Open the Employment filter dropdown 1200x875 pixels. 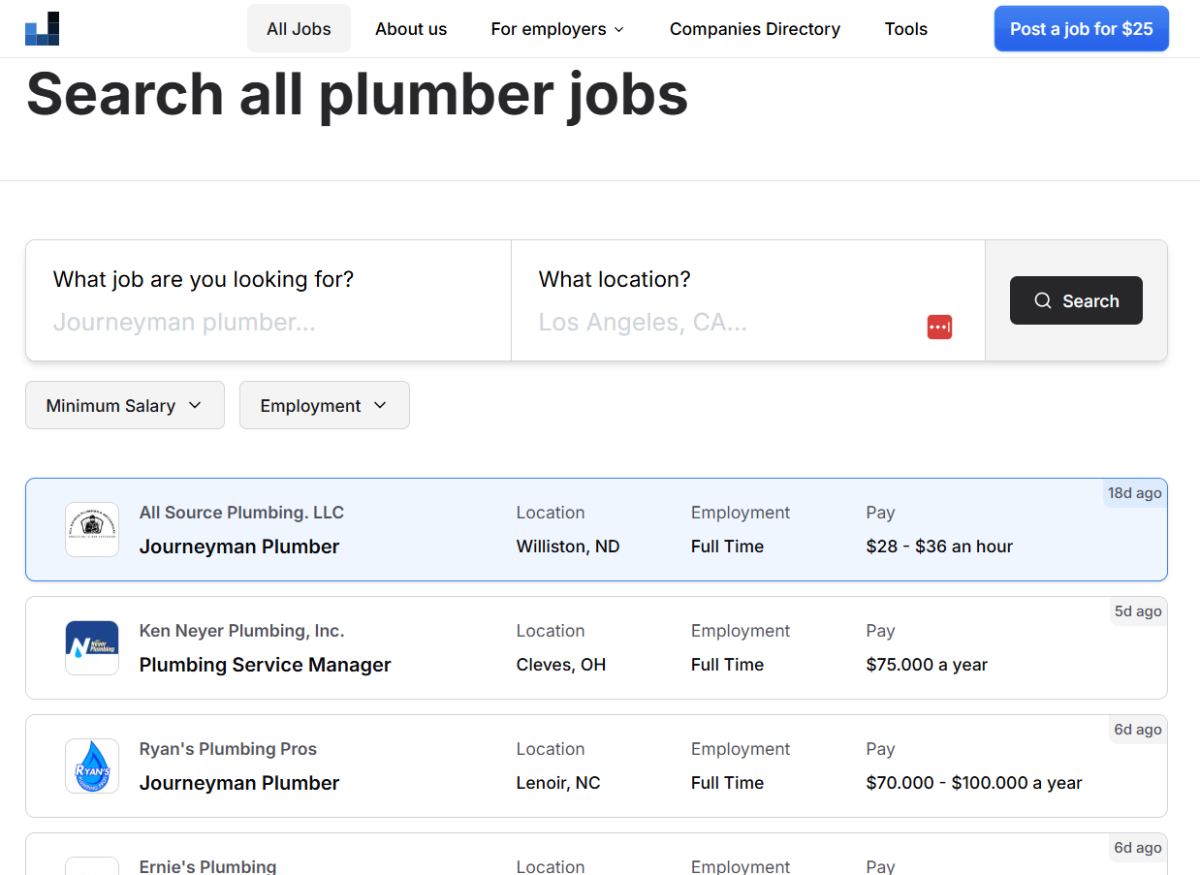tap(324, 405)
